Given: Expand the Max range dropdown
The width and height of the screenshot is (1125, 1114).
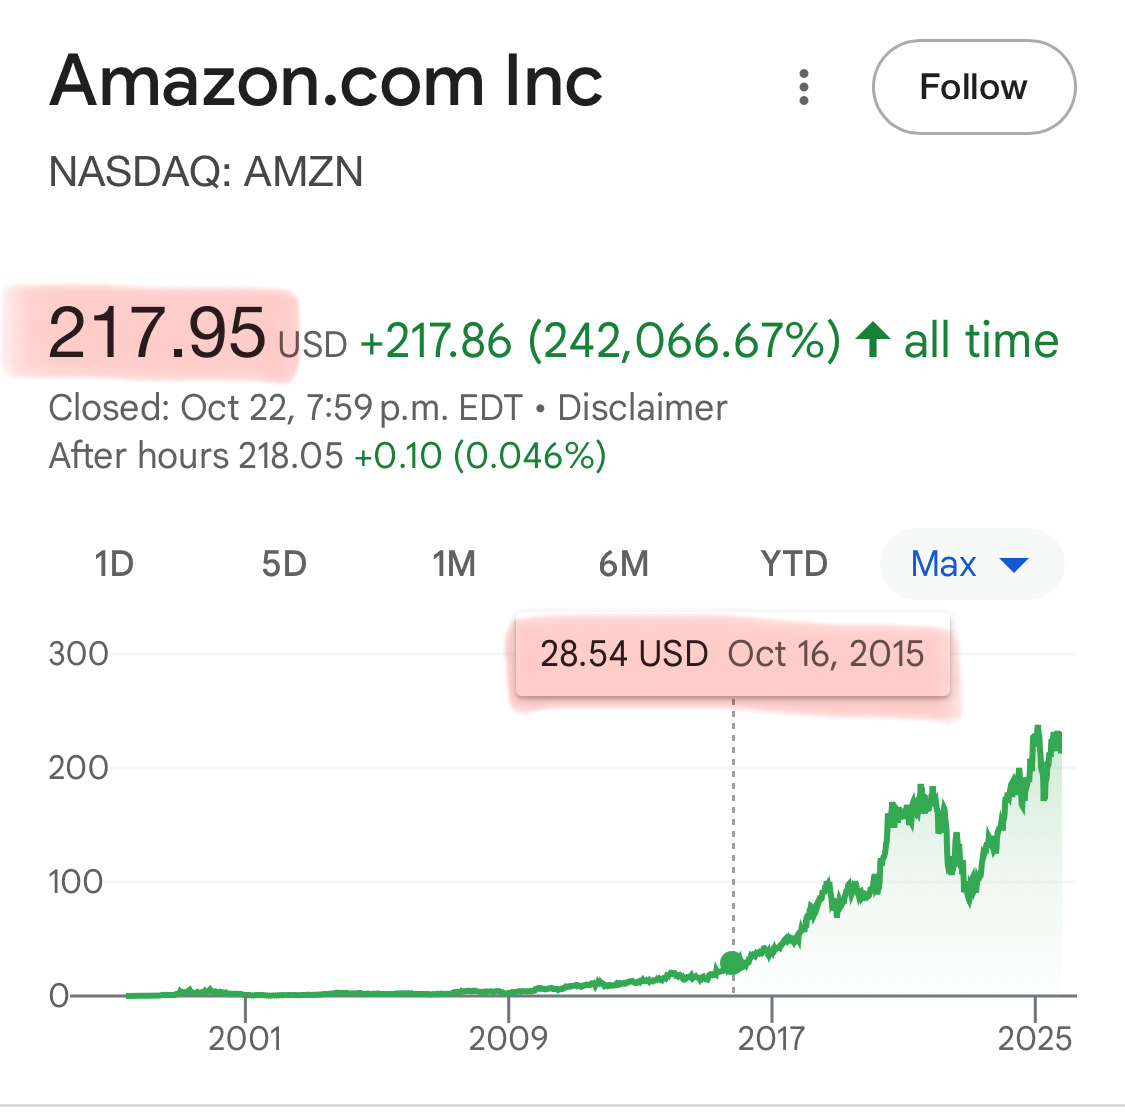Looking at the screenshot, I should pos(970,564).
